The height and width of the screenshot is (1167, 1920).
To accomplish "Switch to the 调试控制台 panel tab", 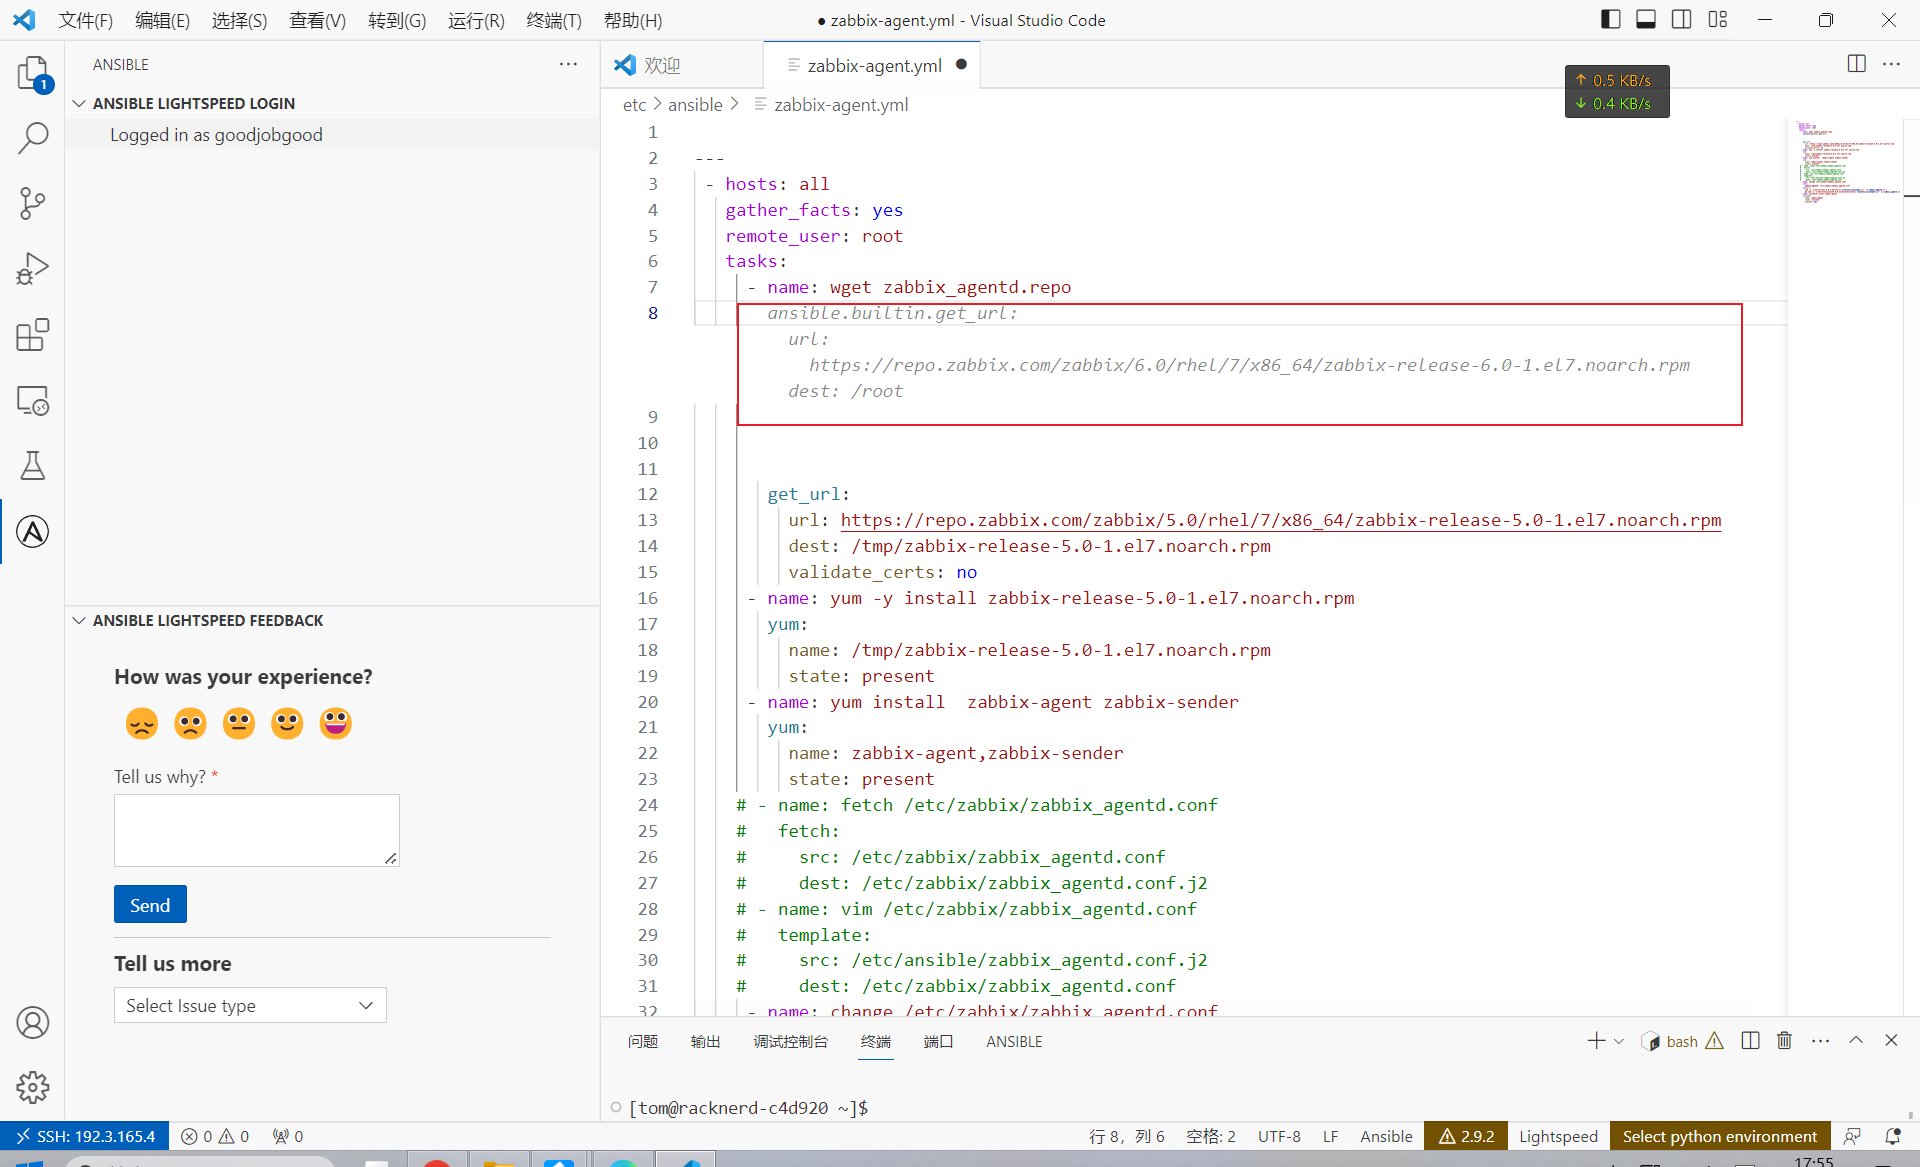I will tap(790, 1041).
